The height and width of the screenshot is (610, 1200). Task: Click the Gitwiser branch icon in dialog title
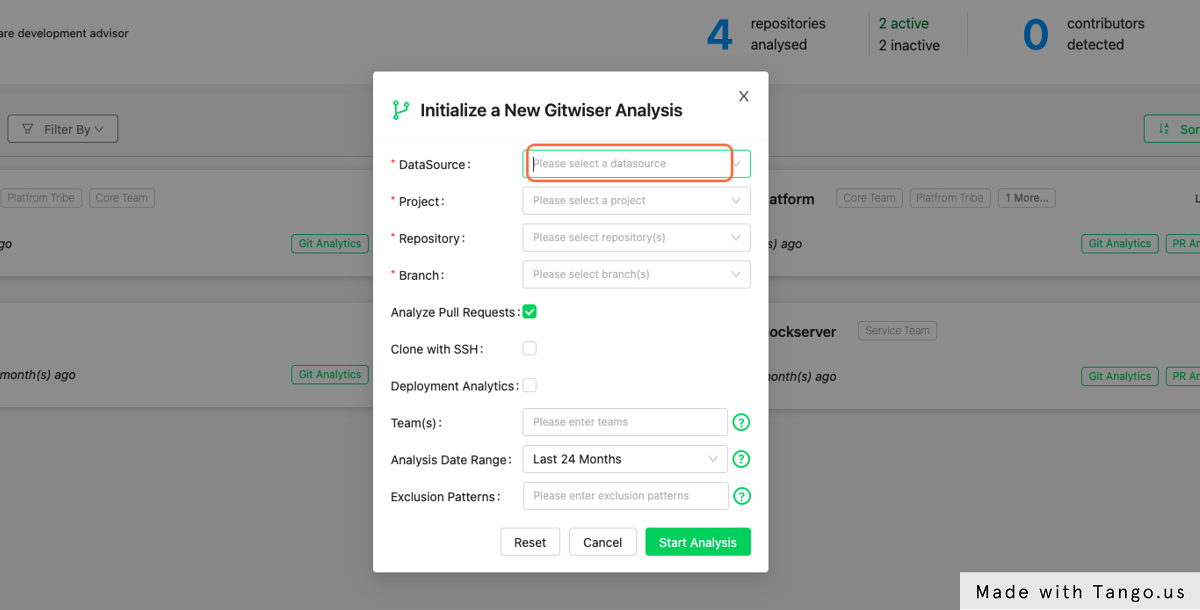[401, 110]
